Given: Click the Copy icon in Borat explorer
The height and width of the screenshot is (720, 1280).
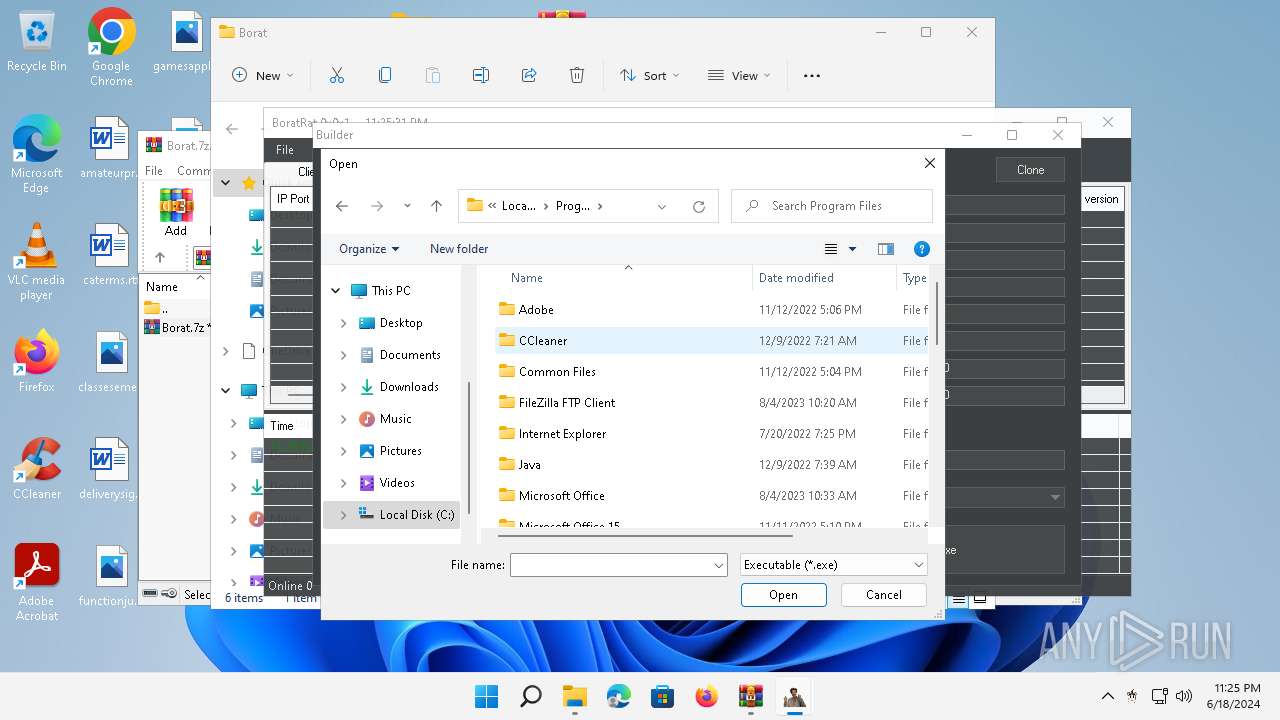Looking at the screenshot, I should [385, 75].
